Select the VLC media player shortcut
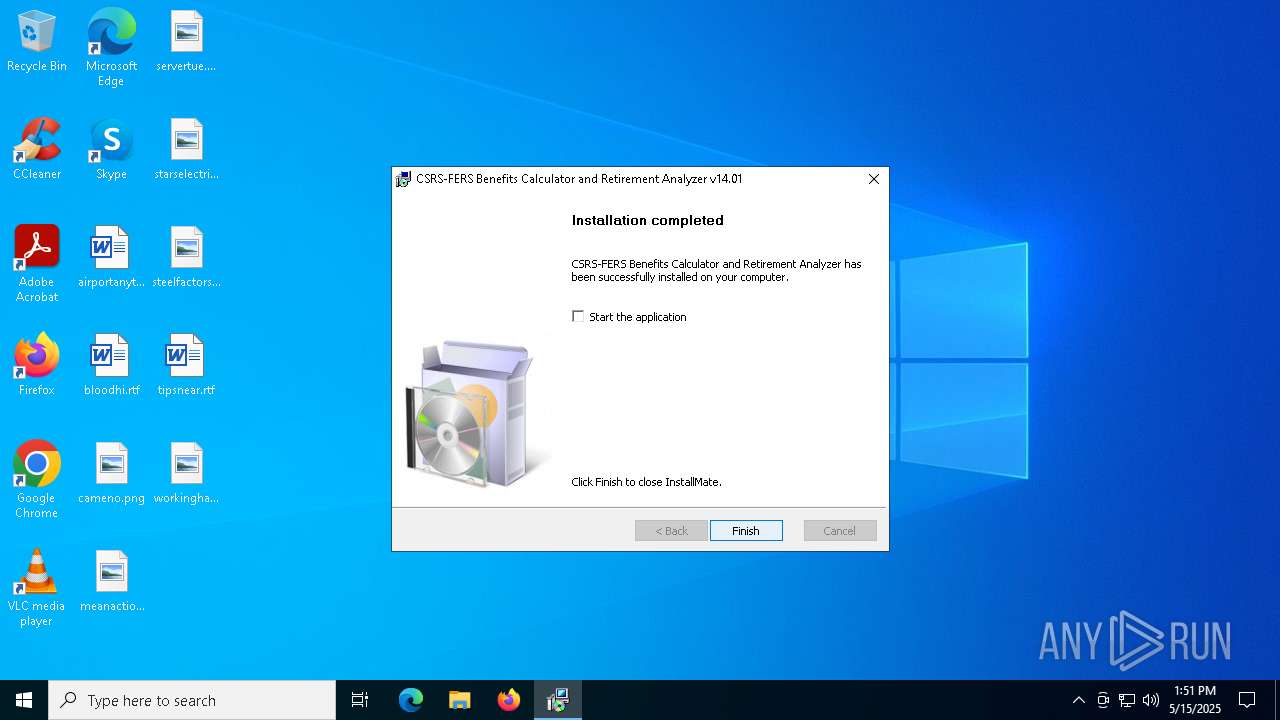1280x720 pixels. 37,588
